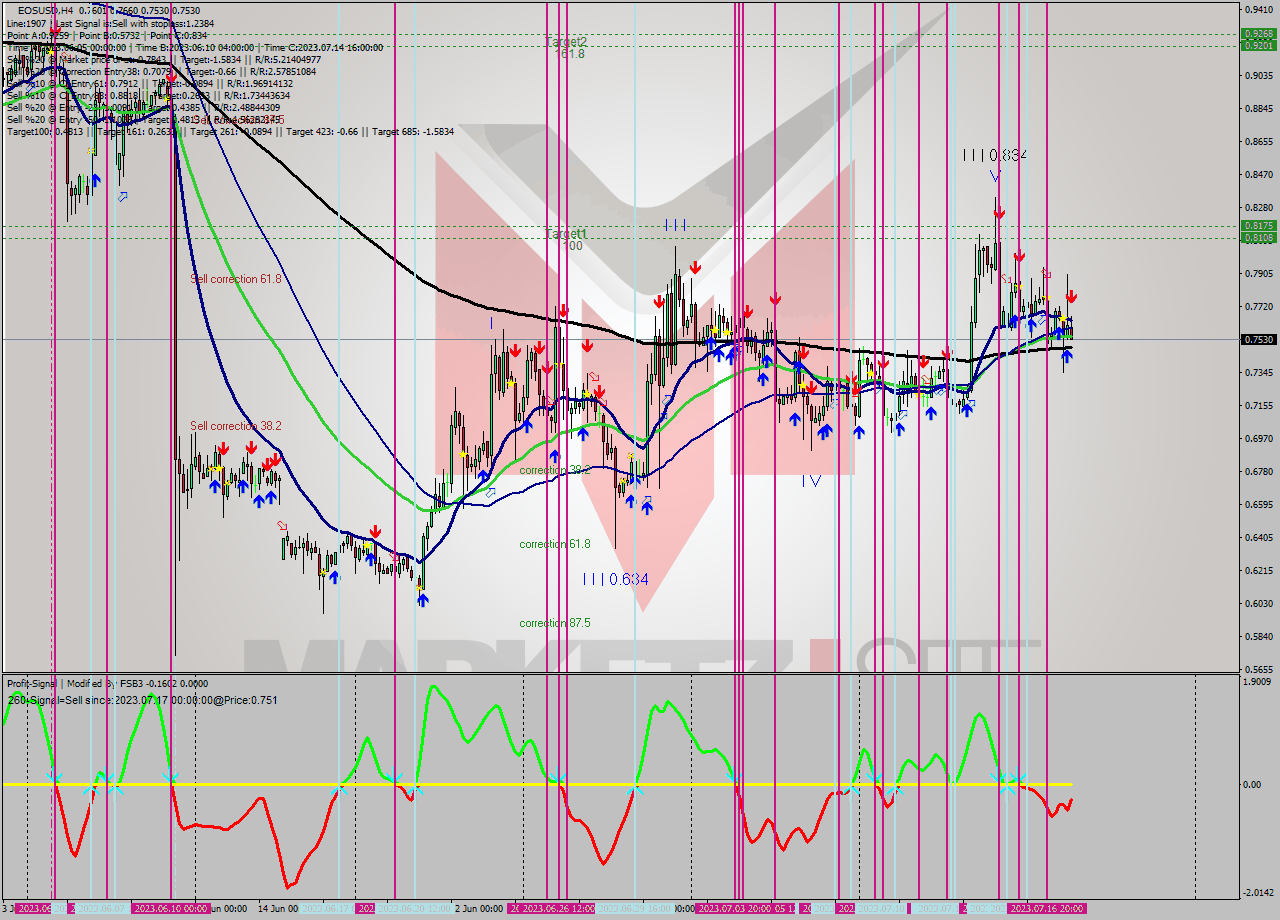Click the 0.8845 price axis value
Viewport: 1280px width, 920px height.
(x=1258, y=108)
